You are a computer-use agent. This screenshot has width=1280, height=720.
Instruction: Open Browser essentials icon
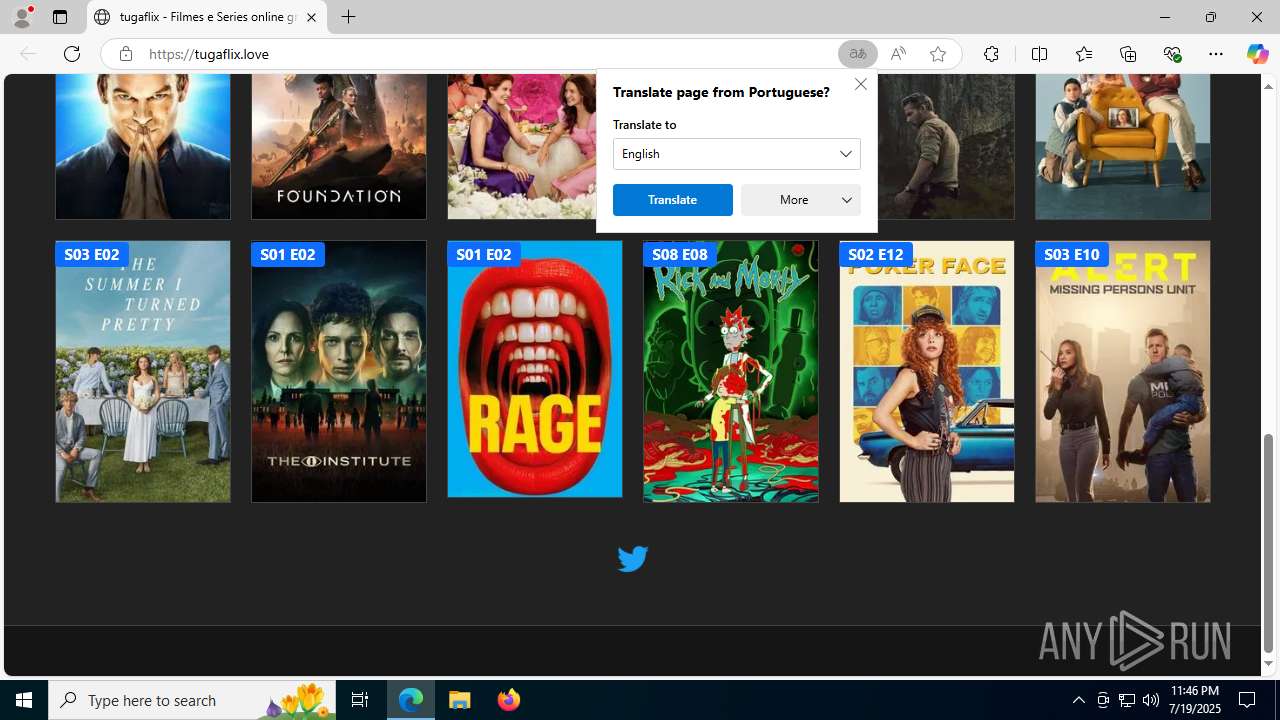coord(1172,54)
